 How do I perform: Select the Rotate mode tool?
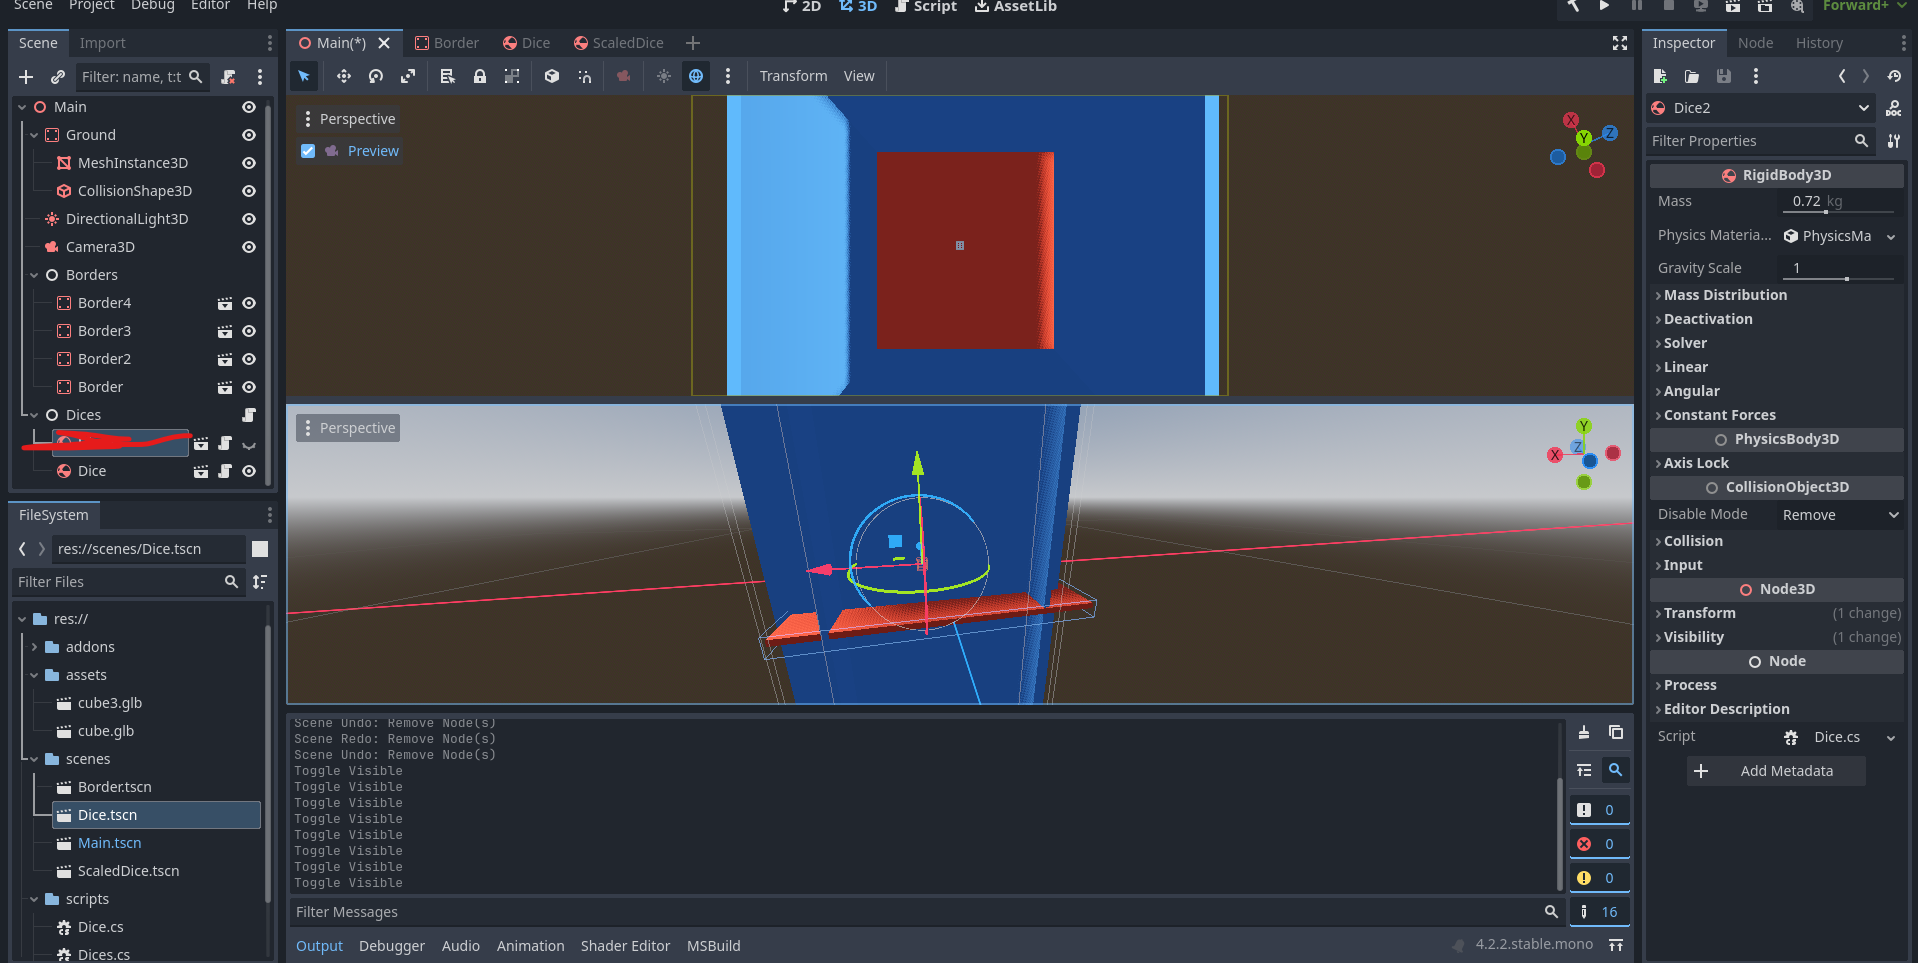tap(376, 76)
